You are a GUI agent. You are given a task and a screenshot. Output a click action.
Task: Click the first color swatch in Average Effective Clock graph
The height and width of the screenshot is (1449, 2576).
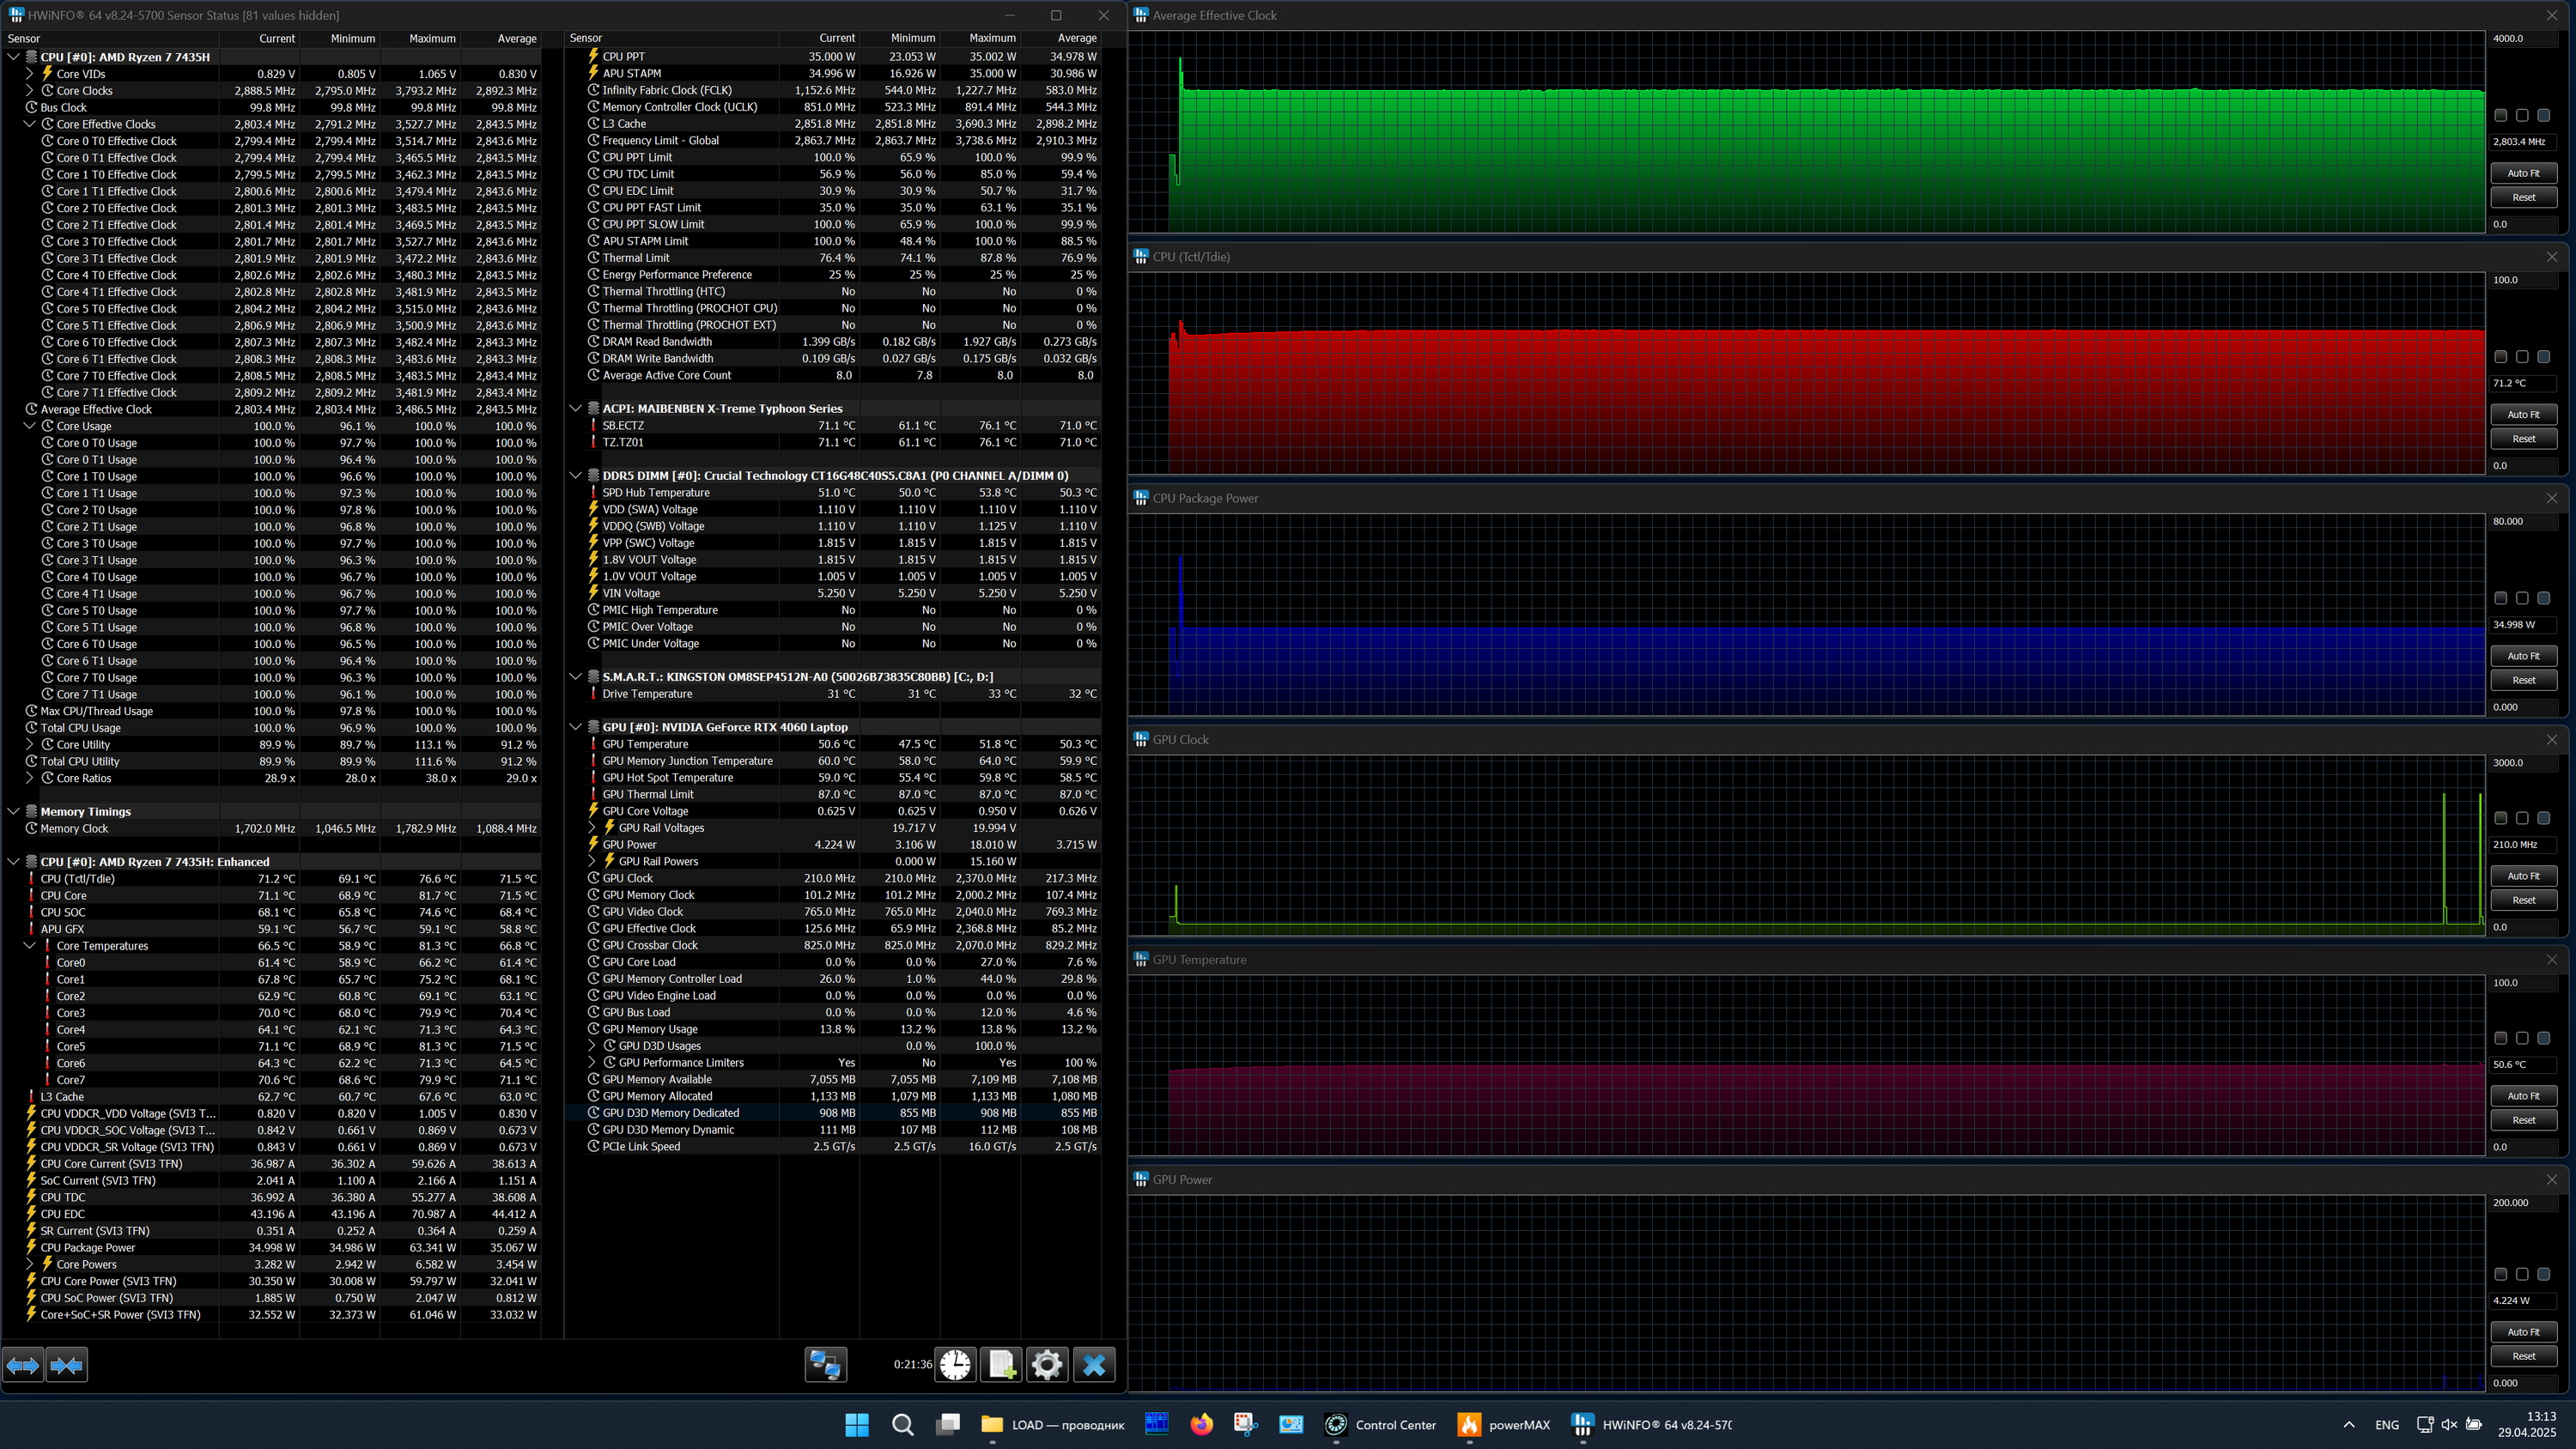(x=2500, y=115)
